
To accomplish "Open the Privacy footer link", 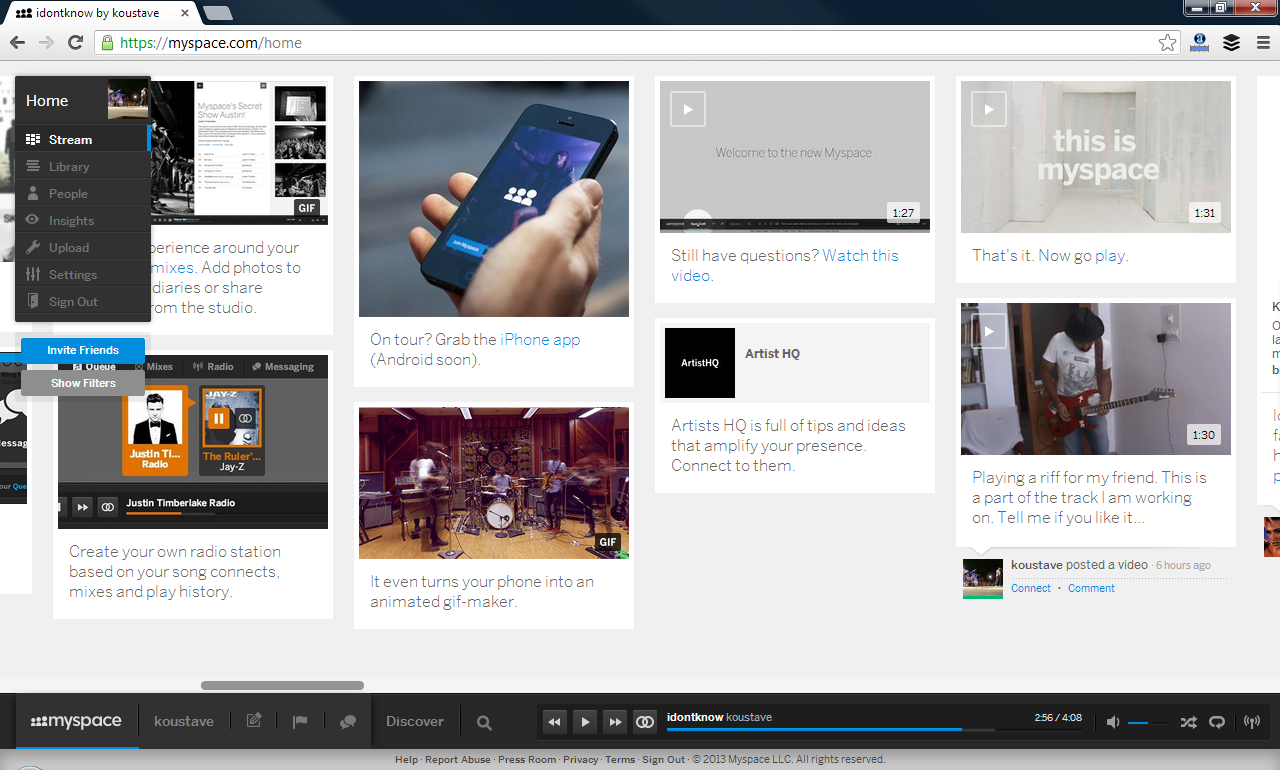I will point(580,759).
